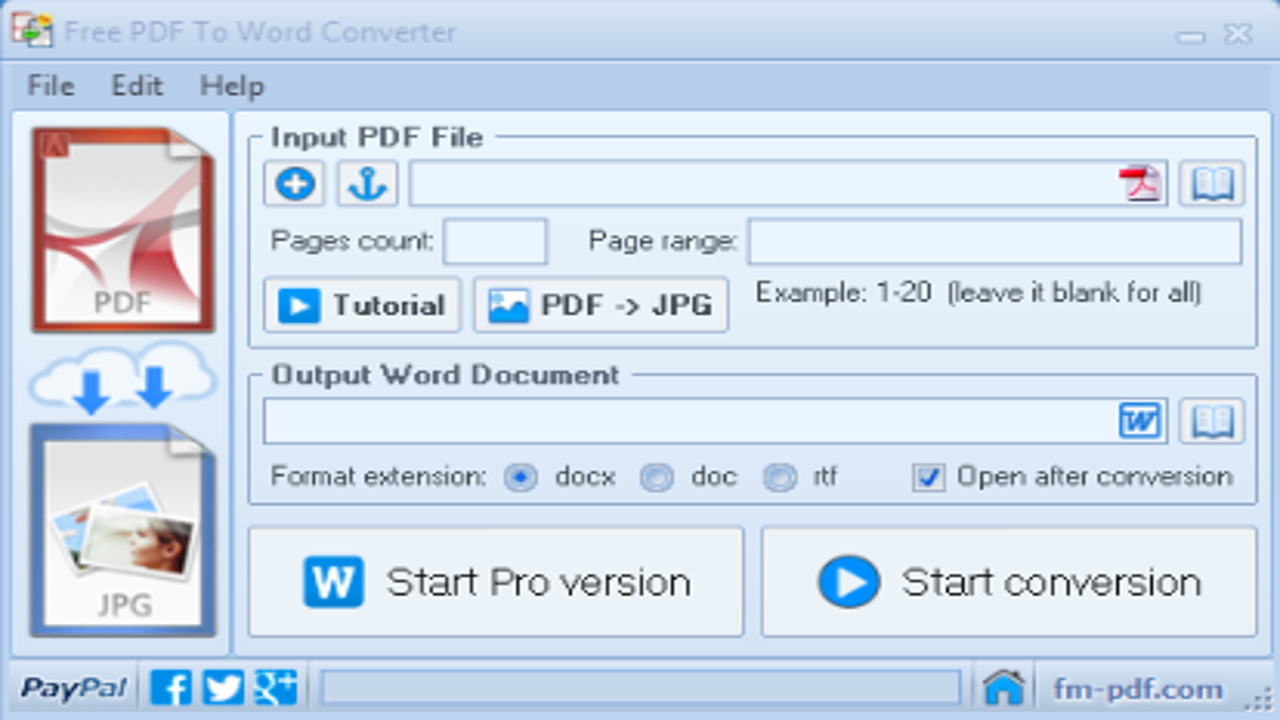Focus the Page range field

(x=995, y=241)
